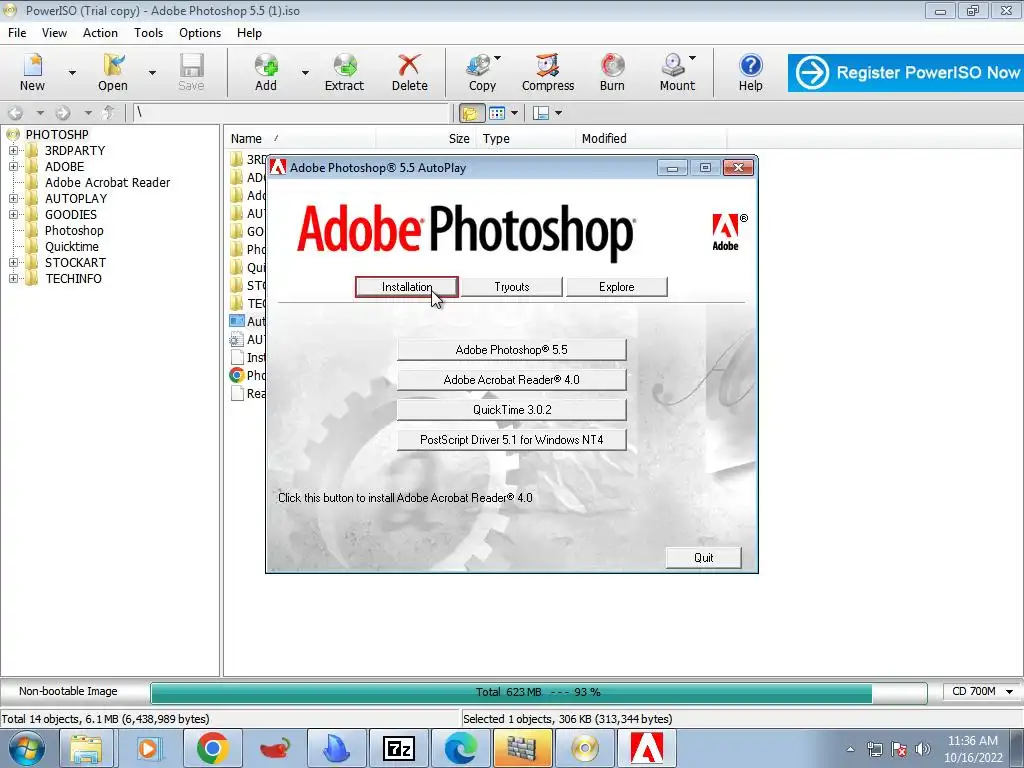Open the View menu
Screen dimensions: 1024x768
(54, 33)
